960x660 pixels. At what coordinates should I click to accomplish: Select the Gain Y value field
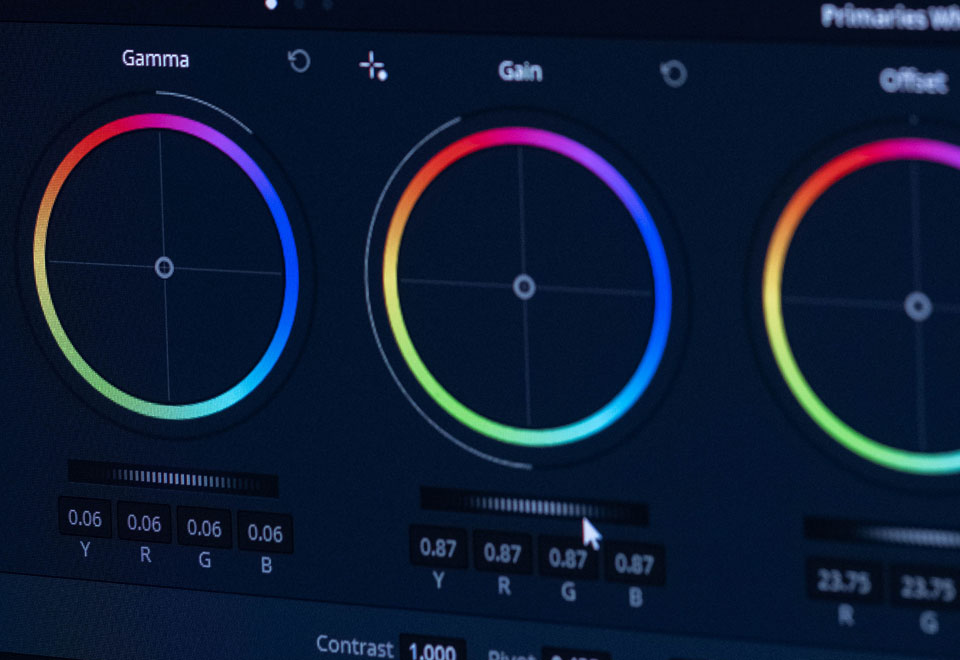point(438,547)
